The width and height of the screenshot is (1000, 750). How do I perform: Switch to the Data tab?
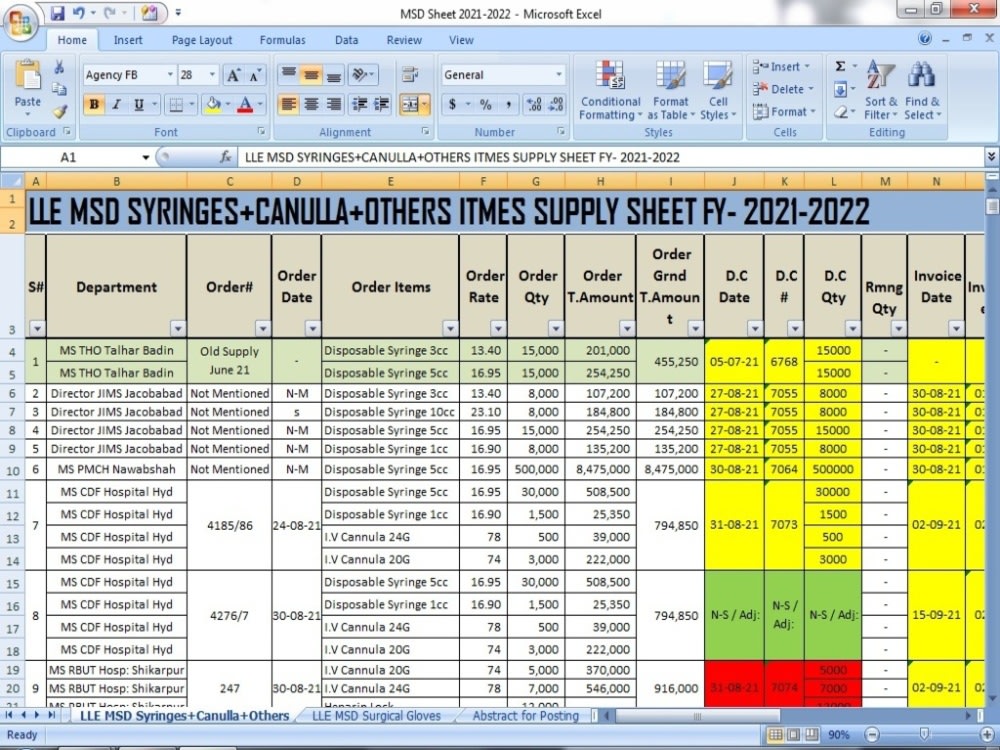click(346, 40)
